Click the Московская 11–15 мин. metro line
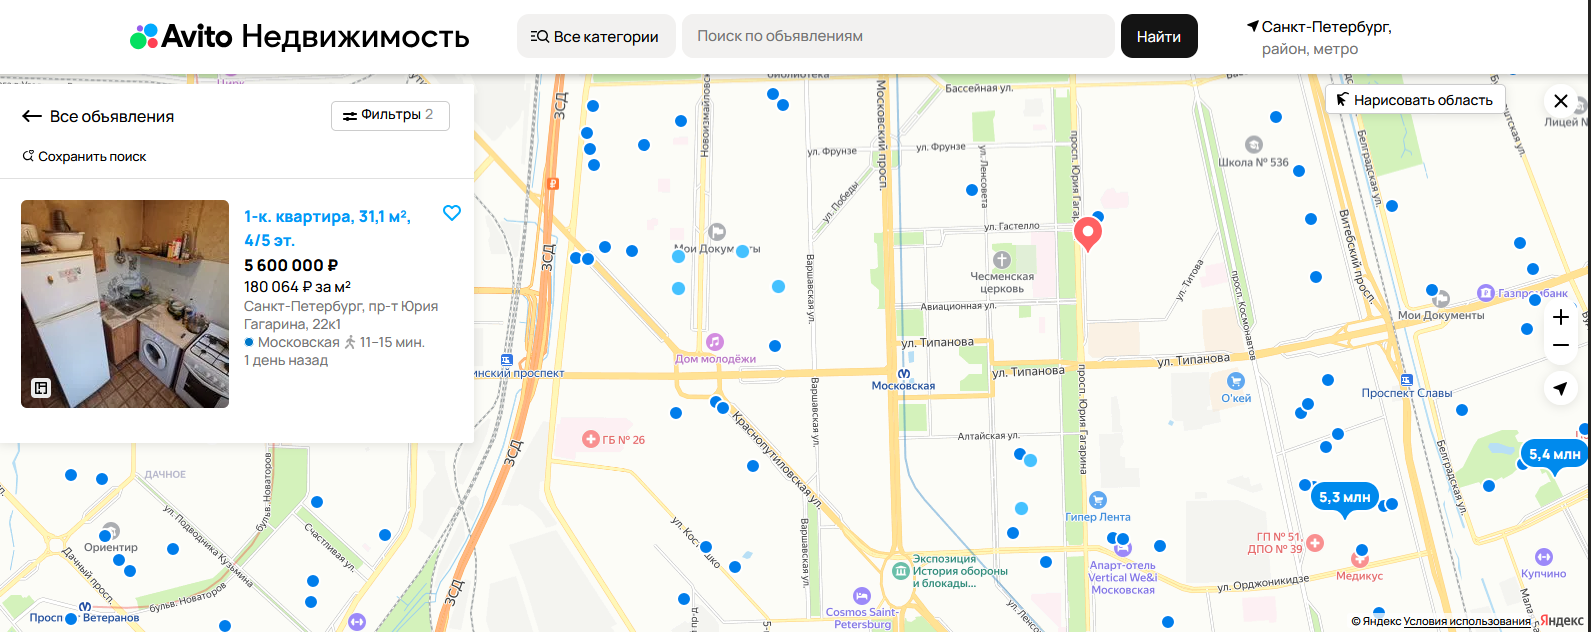This screenshot has height=632, width=1591. click(335, 342)
